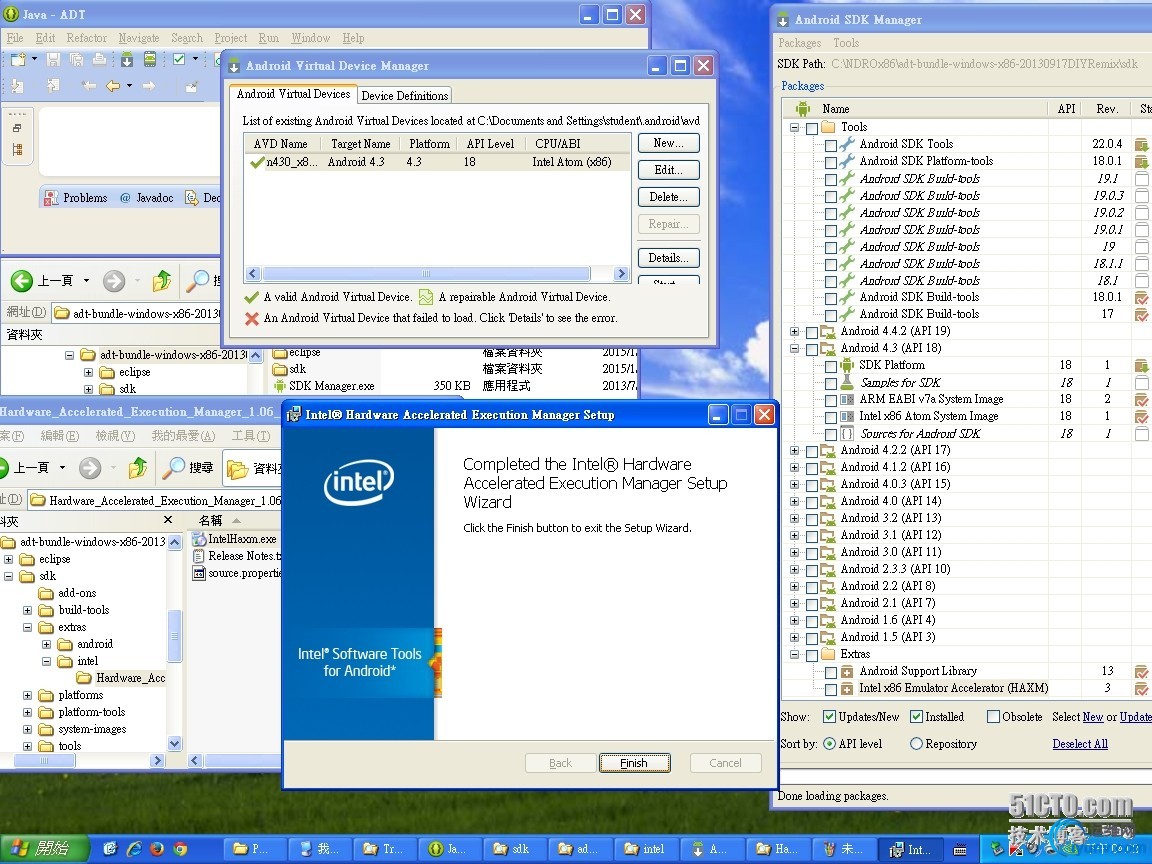Switch to the Device Definitions tab
The image size is (1152, 864).
click(404, 96)
